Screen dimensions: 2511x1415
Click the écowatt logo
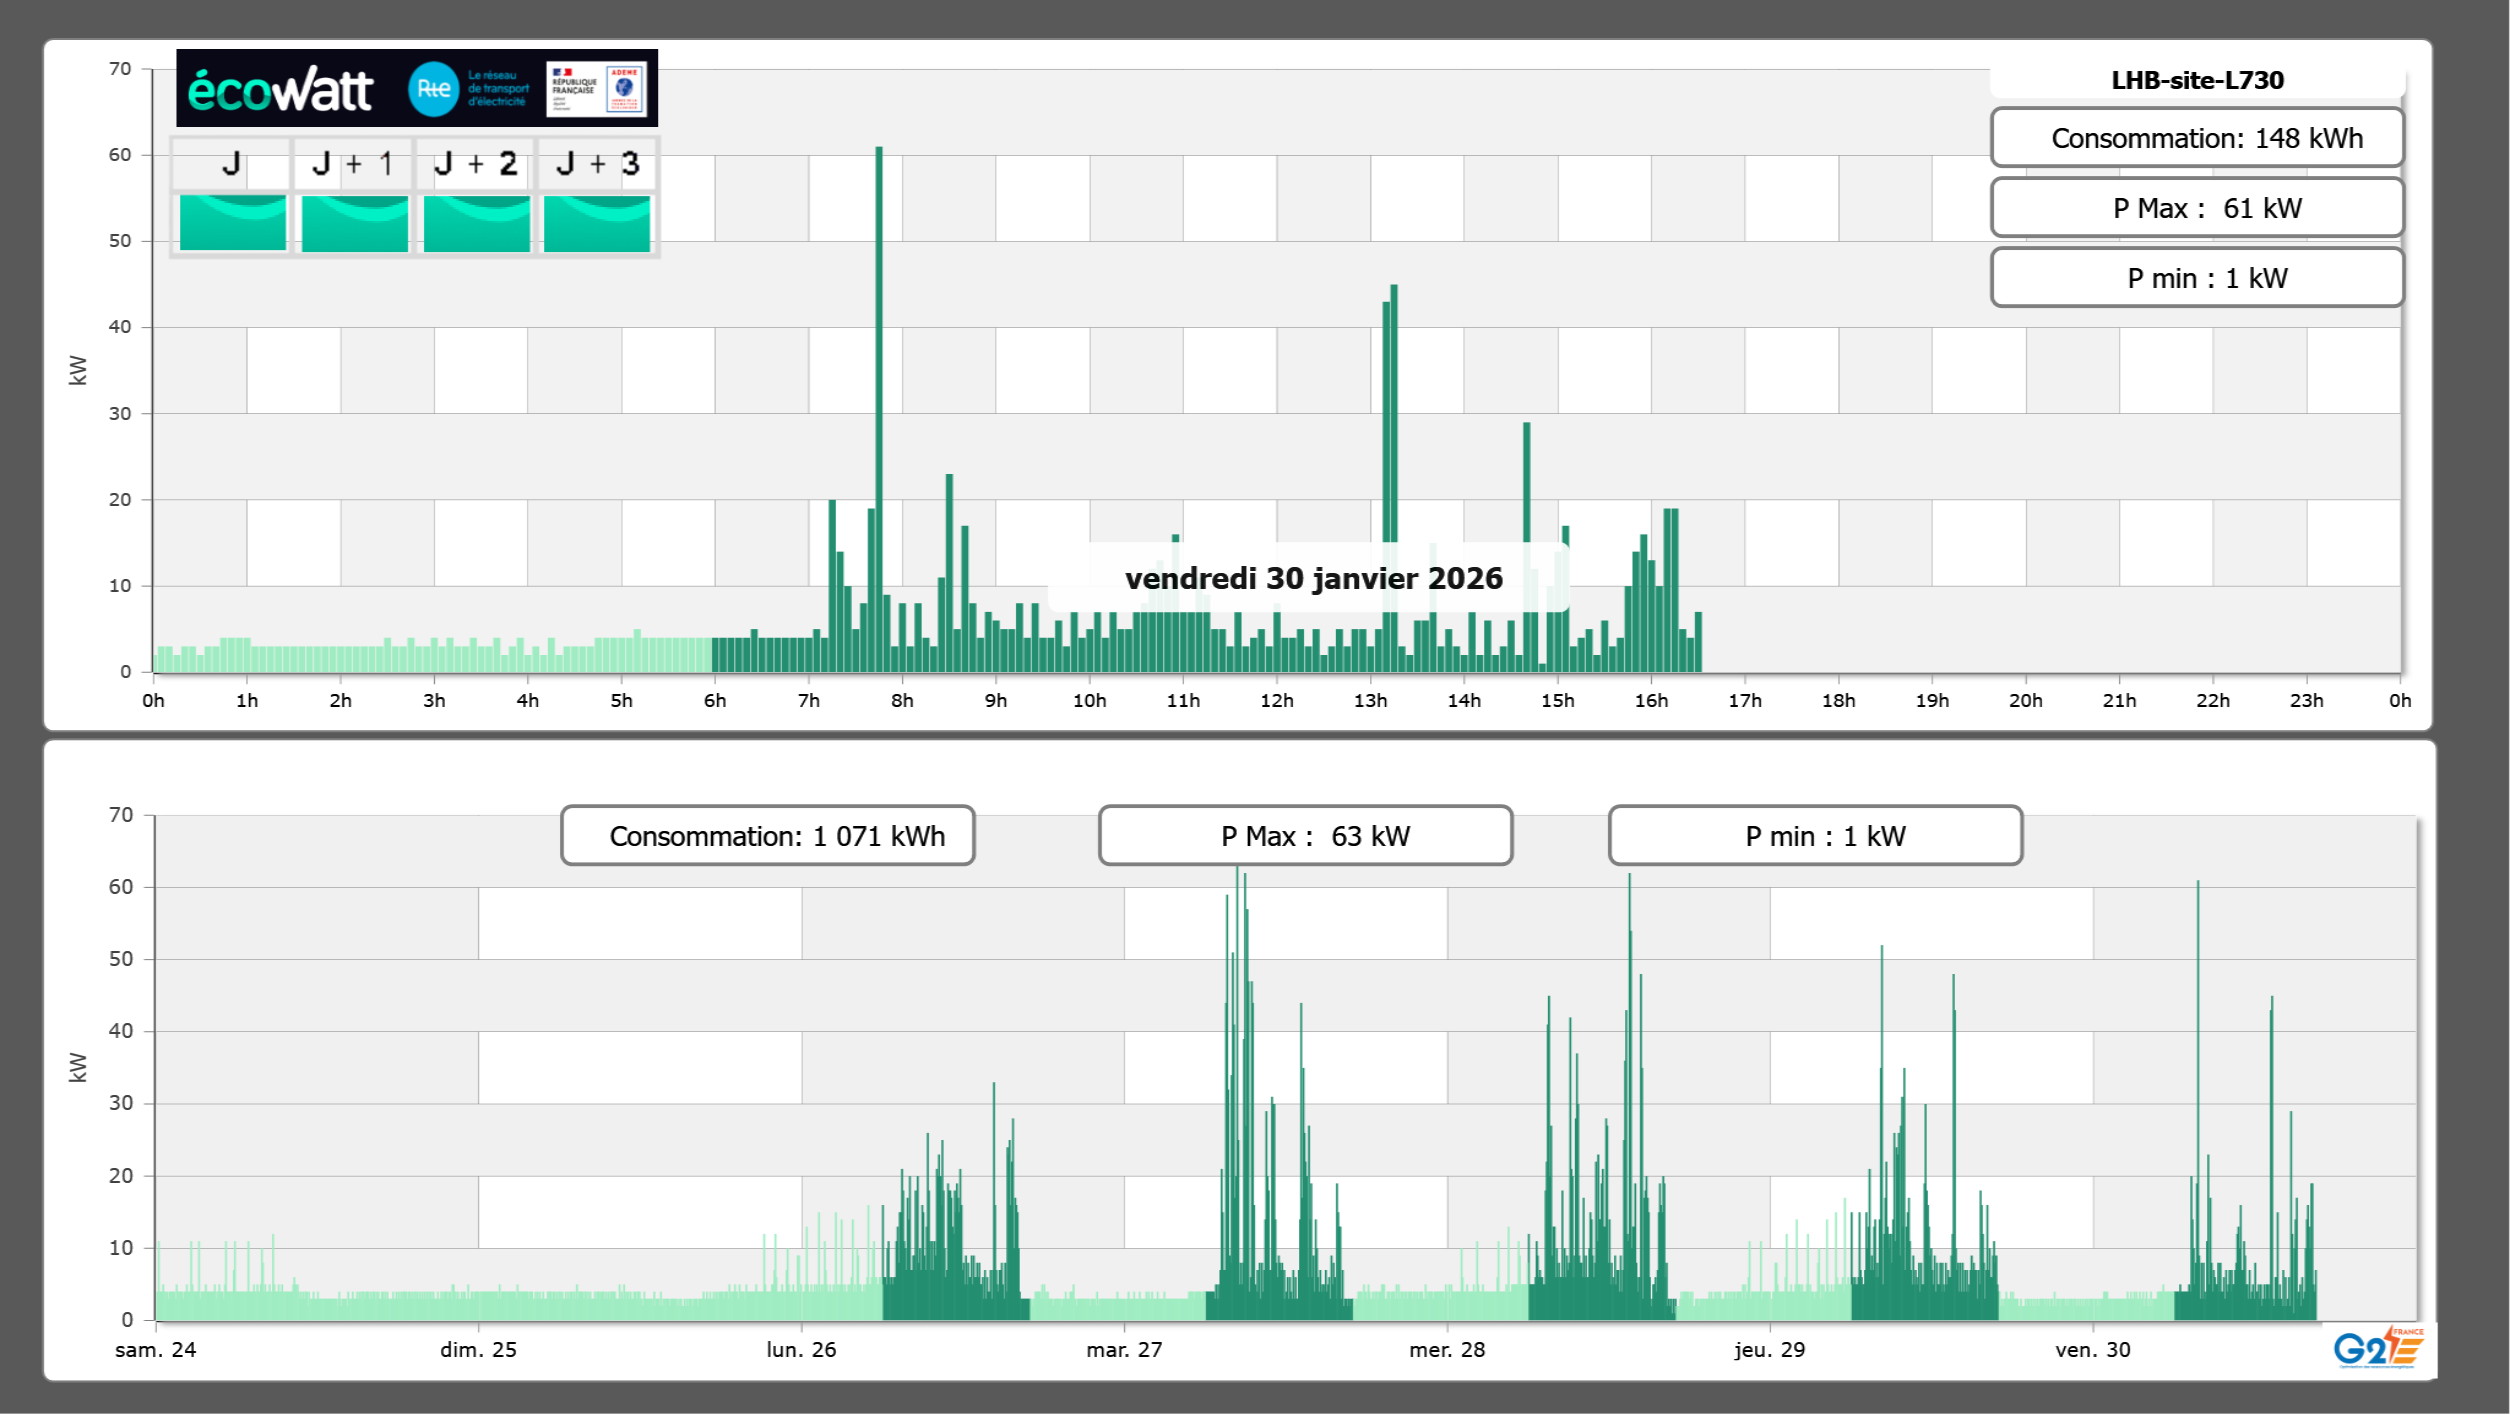pyautogui.click(x=280, y=90)
